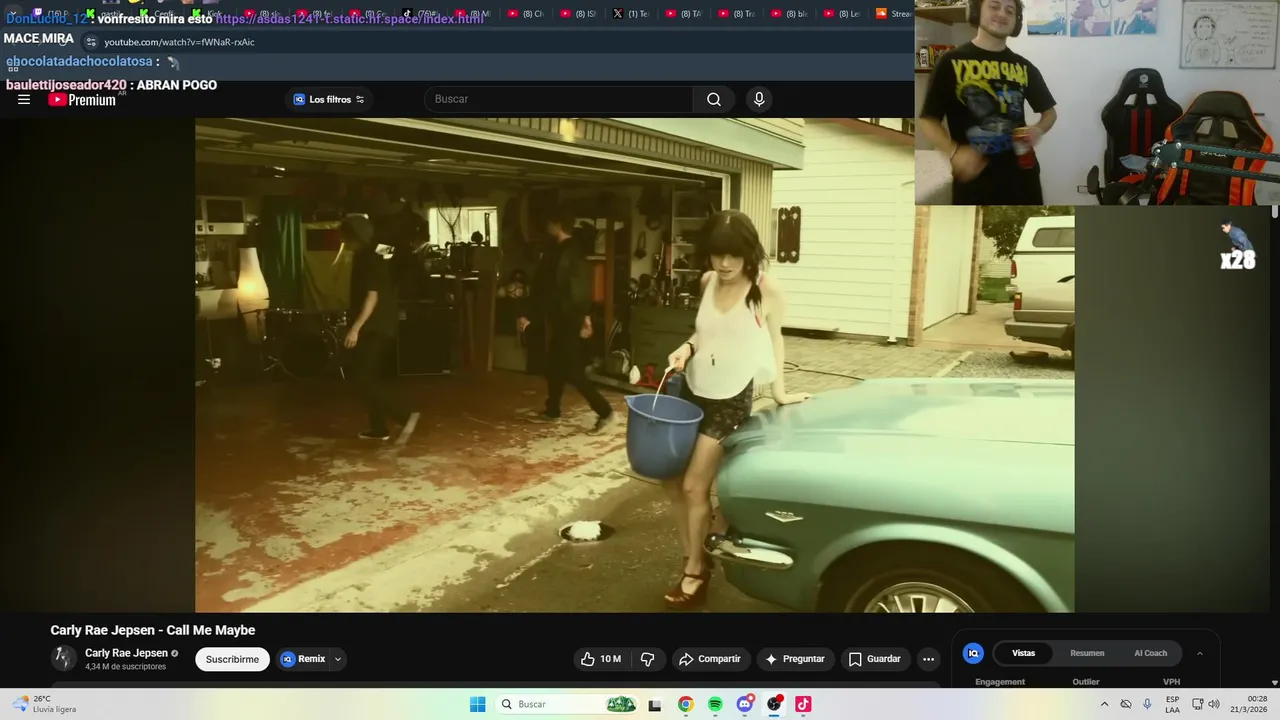Click the system tray microphone icon

1147,704
